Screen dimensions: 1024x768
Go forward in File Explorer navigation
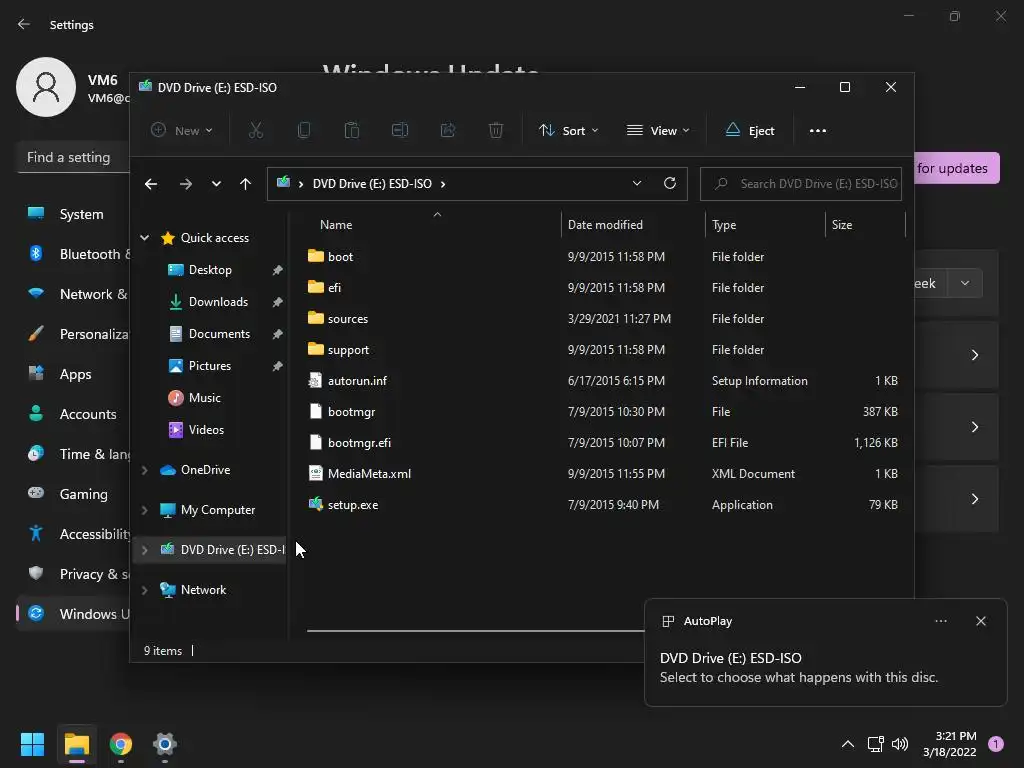tap(186, 184)
